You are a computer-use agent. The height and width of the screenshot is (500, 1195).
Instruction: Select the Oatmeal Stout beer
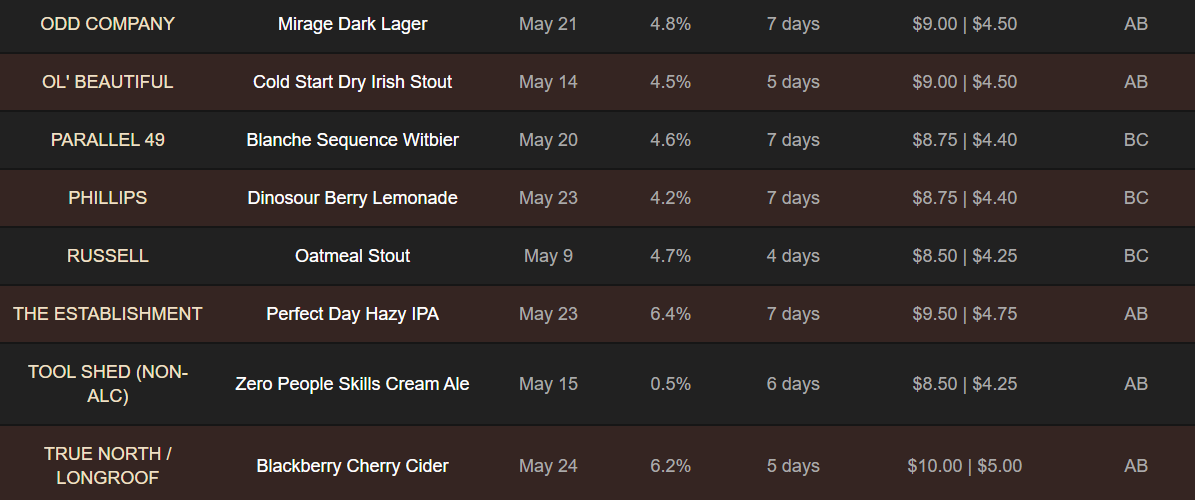coord(352,256)
